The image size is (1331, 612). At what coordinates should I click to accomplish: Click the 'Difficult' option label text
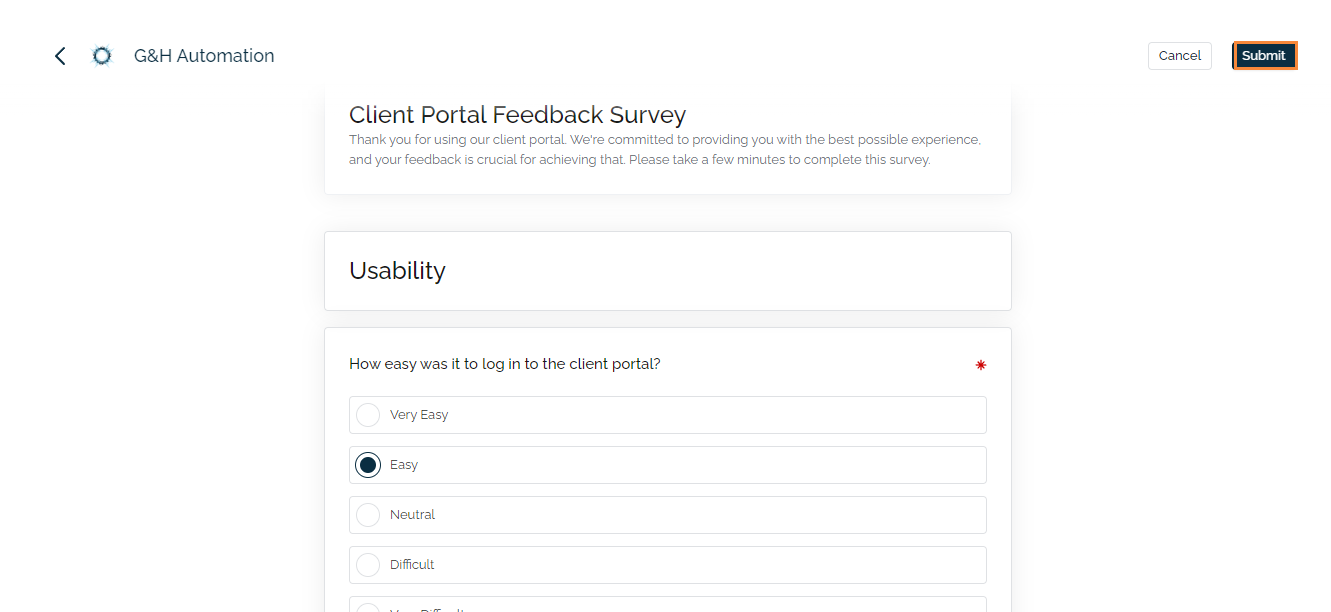pyautogui.click(x=412, y=565)
